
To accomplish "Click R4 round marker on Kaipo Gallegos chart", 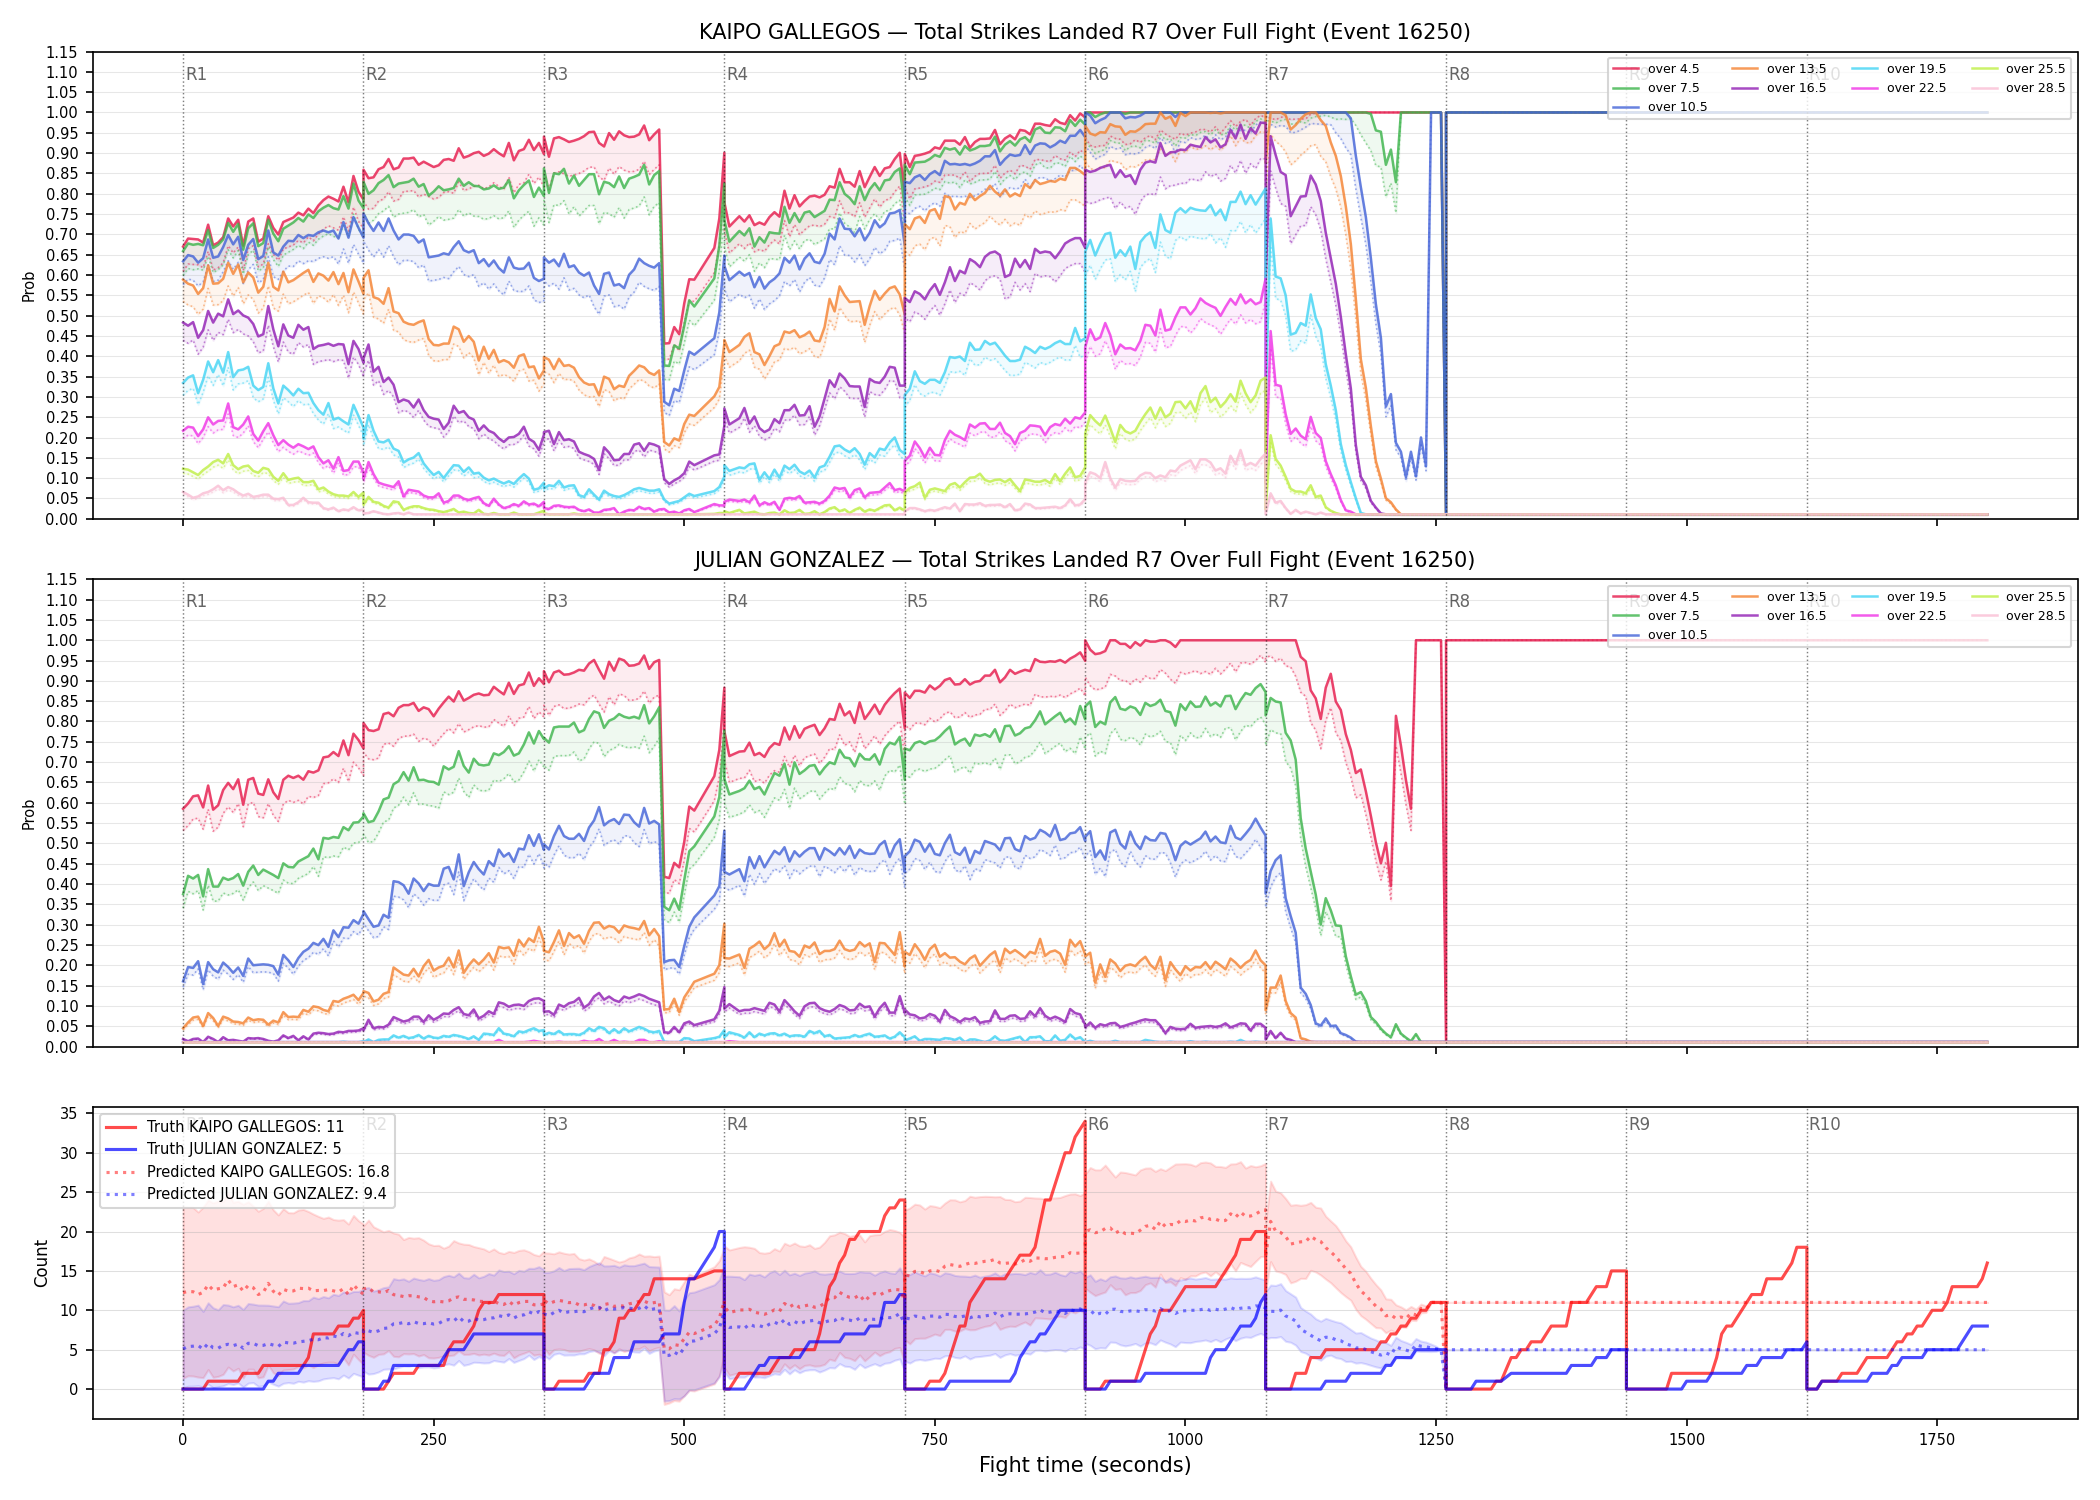I will [737, 74].
